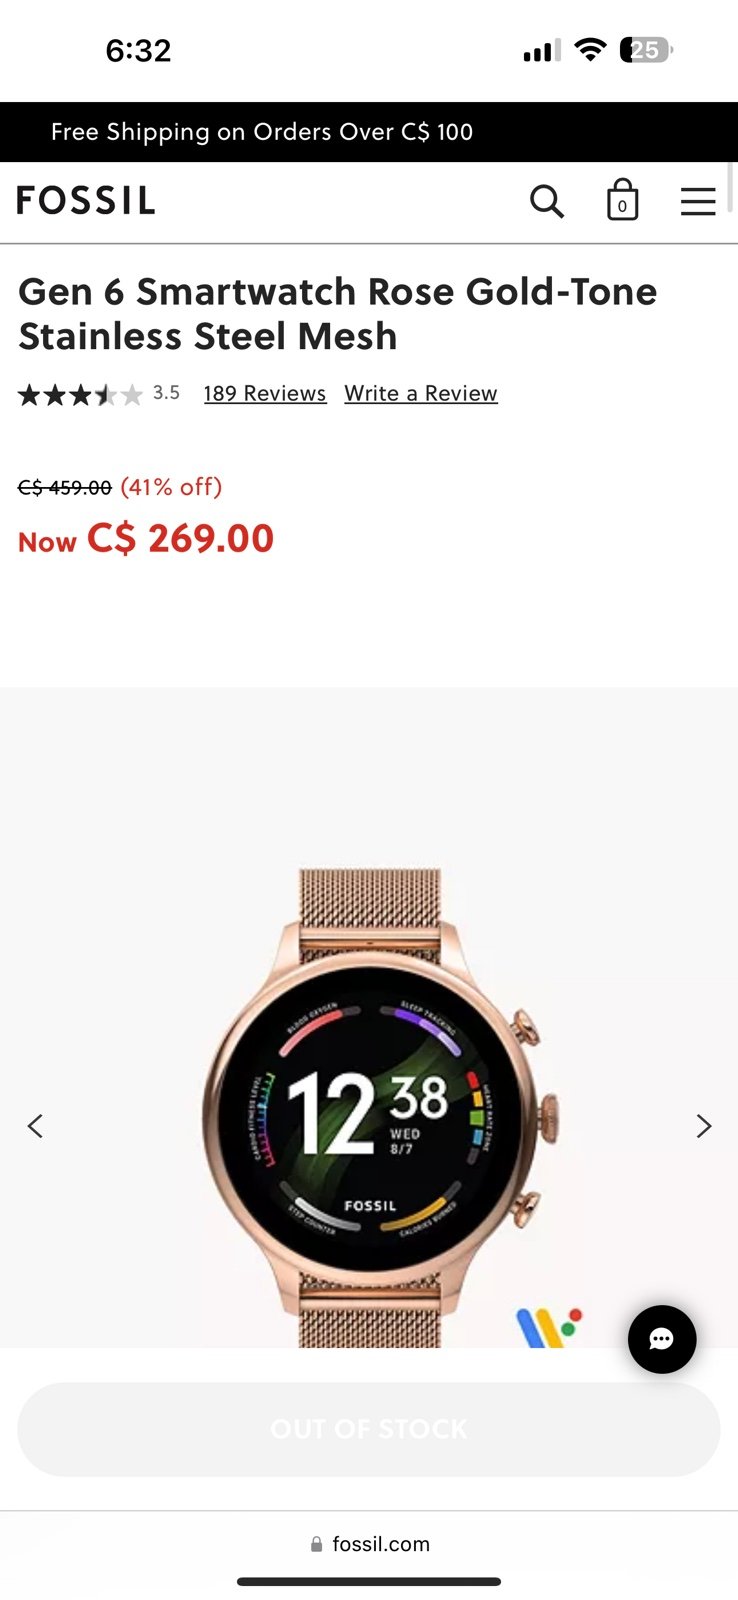Show previous product image with left chevron
The height and width of the screenshot is (1600, 738).
click(35, 1126)
